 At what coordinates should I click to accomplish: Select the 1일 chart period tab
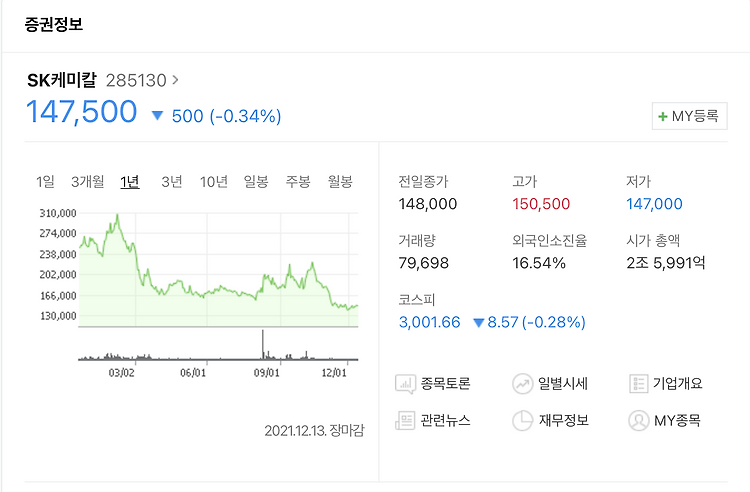[x=45, y=181]
